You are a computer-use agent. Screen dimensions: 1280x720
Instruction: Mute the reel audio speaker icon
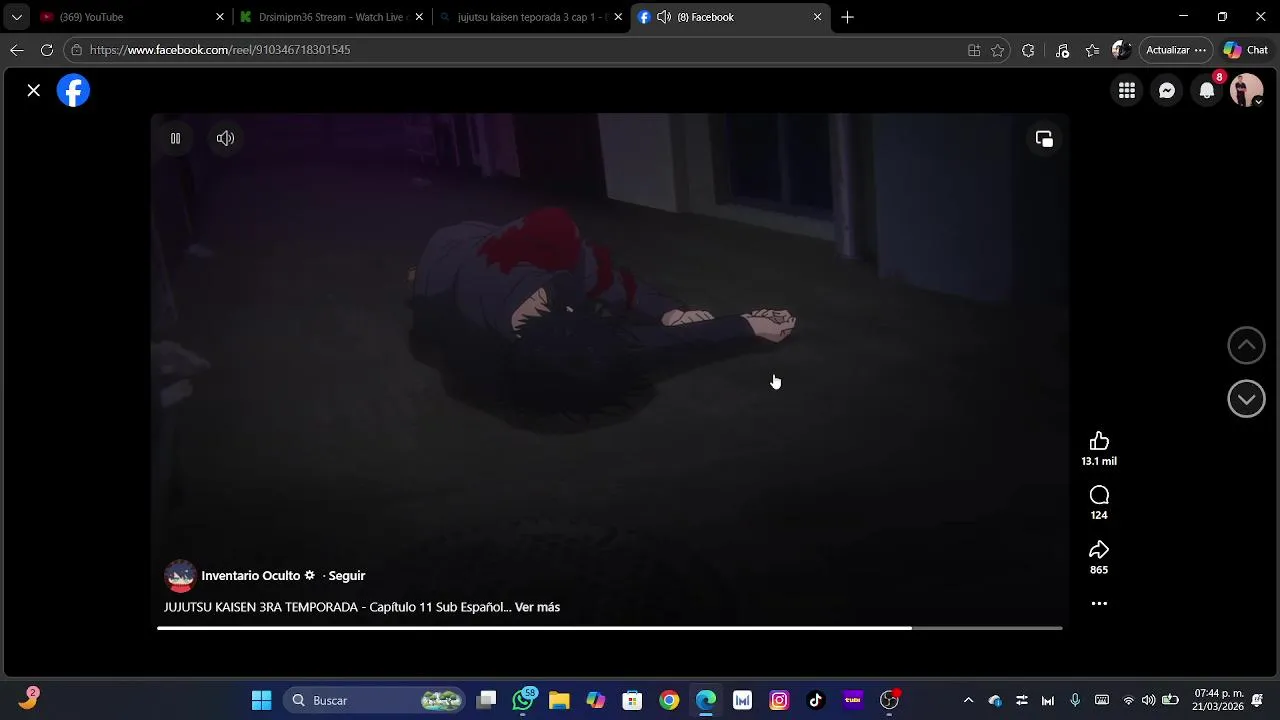click(225, 138)
